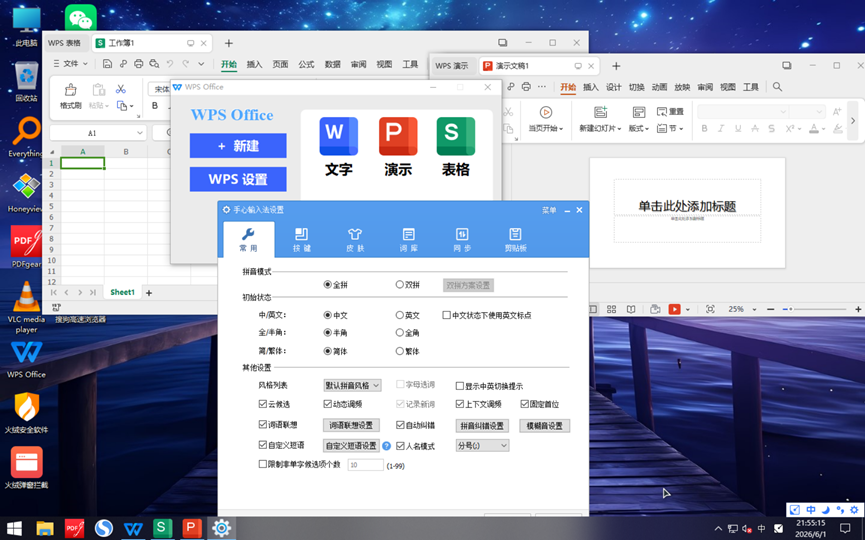Select the 格式刷 format painter in WPS 表格
The height and width of the screenshot is (540, 865).
coord(71,96)
